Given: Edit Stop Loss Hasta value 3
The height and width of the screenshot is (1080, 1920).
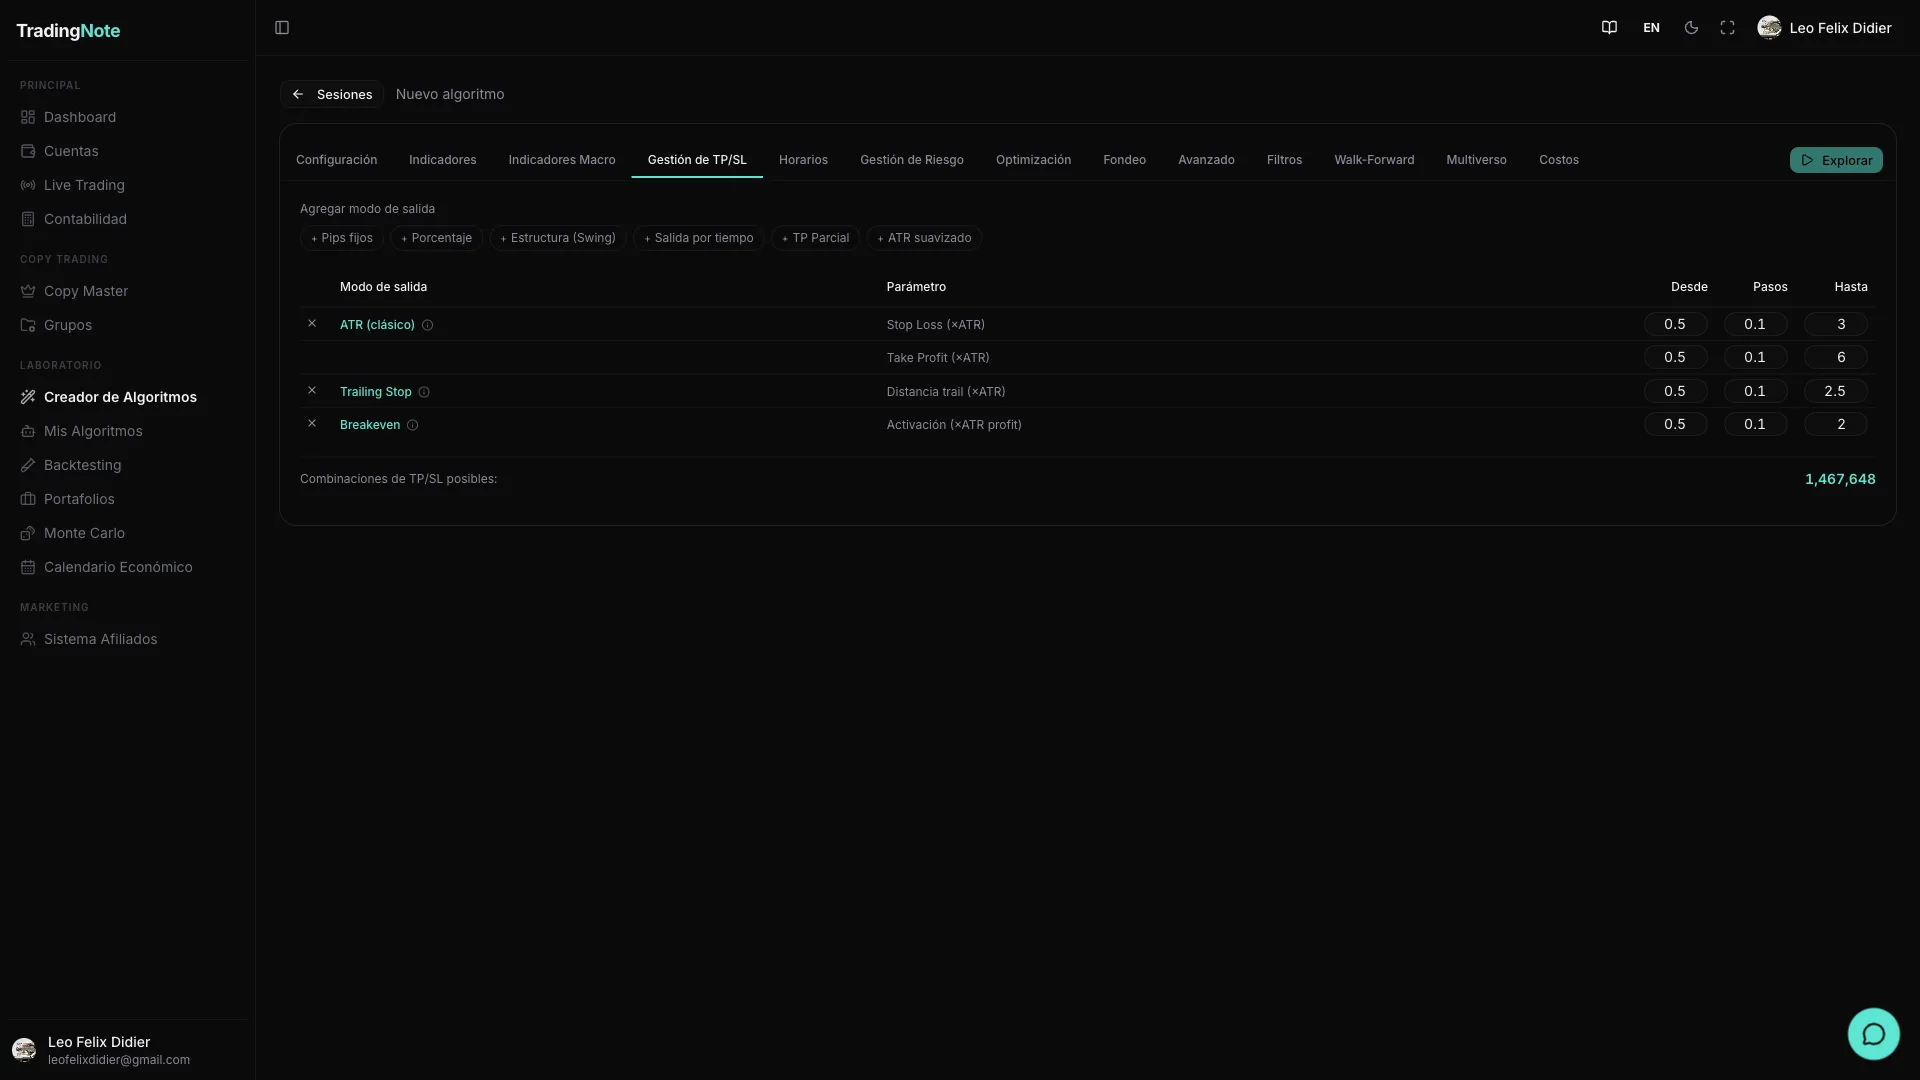Looking at the screenshot, I should [x=1836, y=324].
